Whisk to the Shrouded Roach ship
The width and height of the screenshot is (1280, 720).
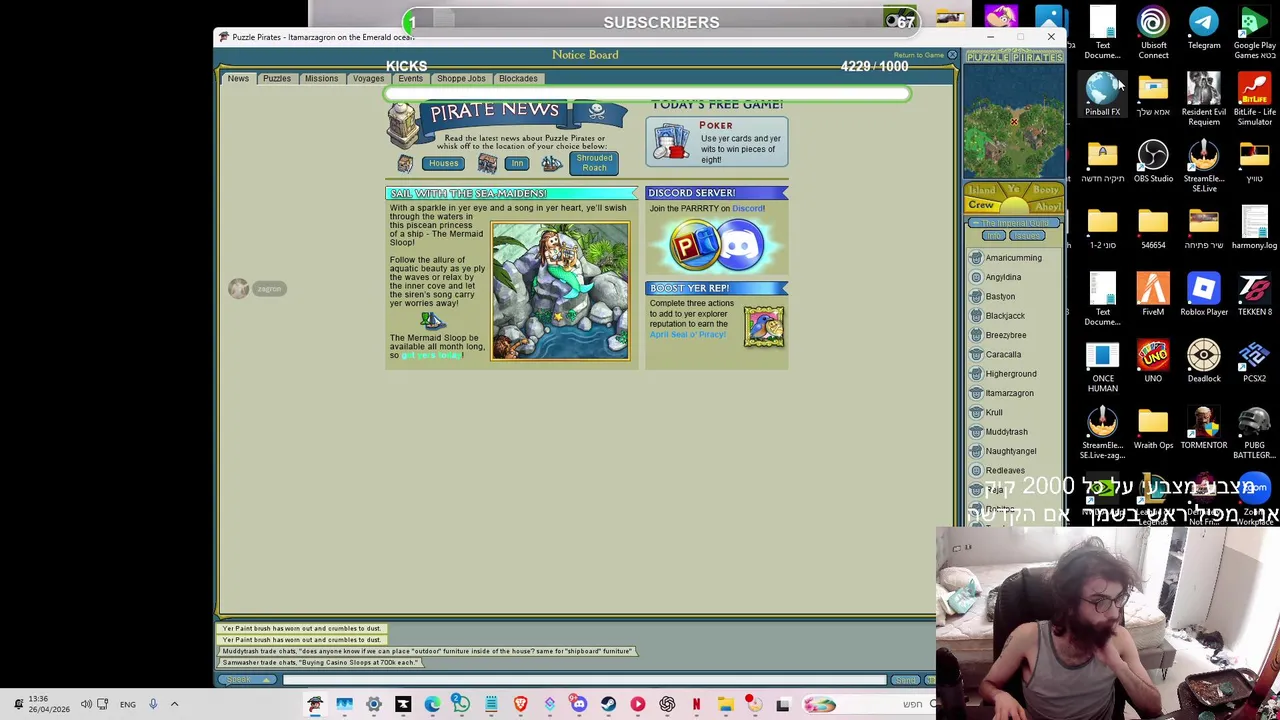594,162
